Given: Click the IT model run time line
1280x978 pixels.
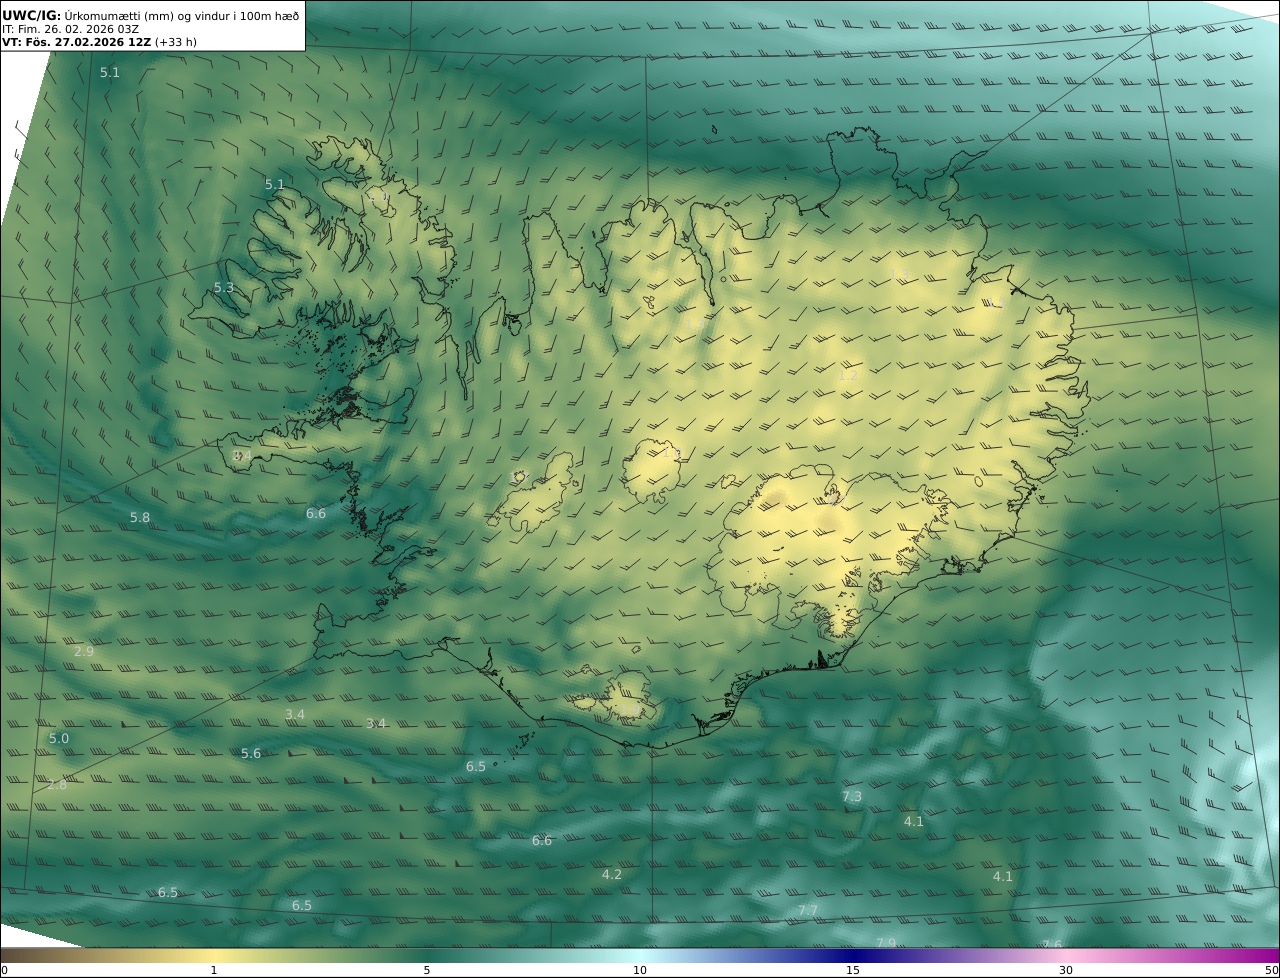Looking at the screenshot, I should coord(70,29).
